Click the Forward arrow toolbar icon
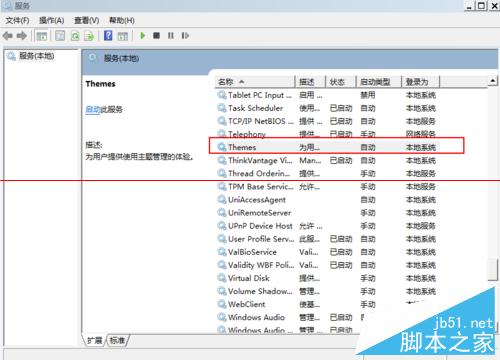The image size is (500, 360). click(22, 36)
